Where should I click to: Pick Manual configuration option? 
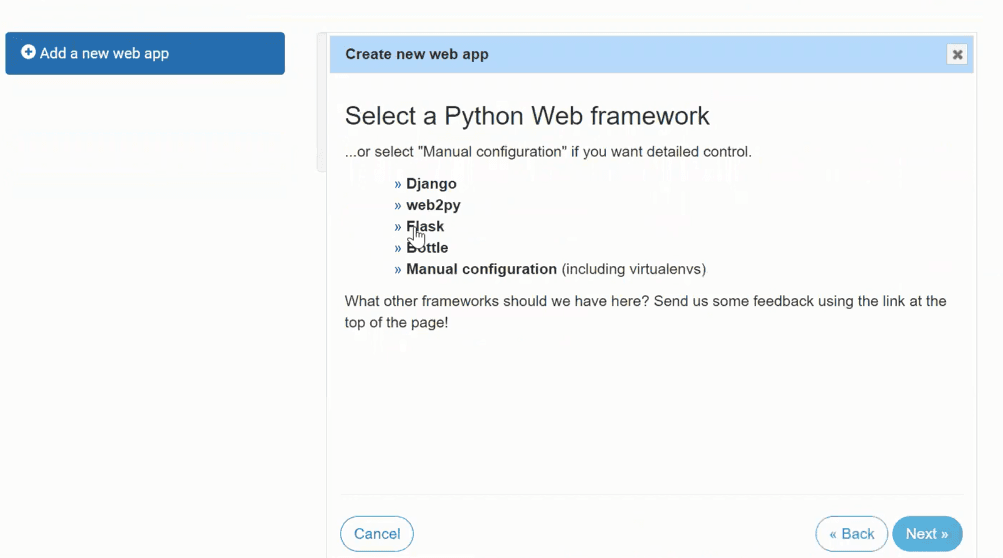[482, 269]
